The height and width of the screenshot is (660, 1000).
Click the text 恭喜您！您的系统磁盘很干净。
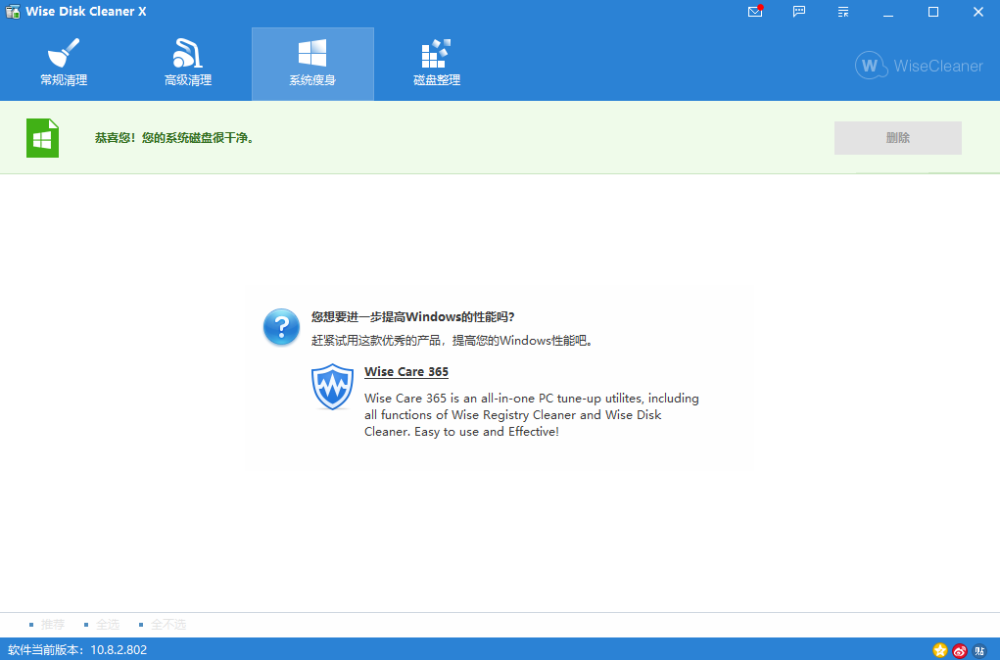[175, 138]
